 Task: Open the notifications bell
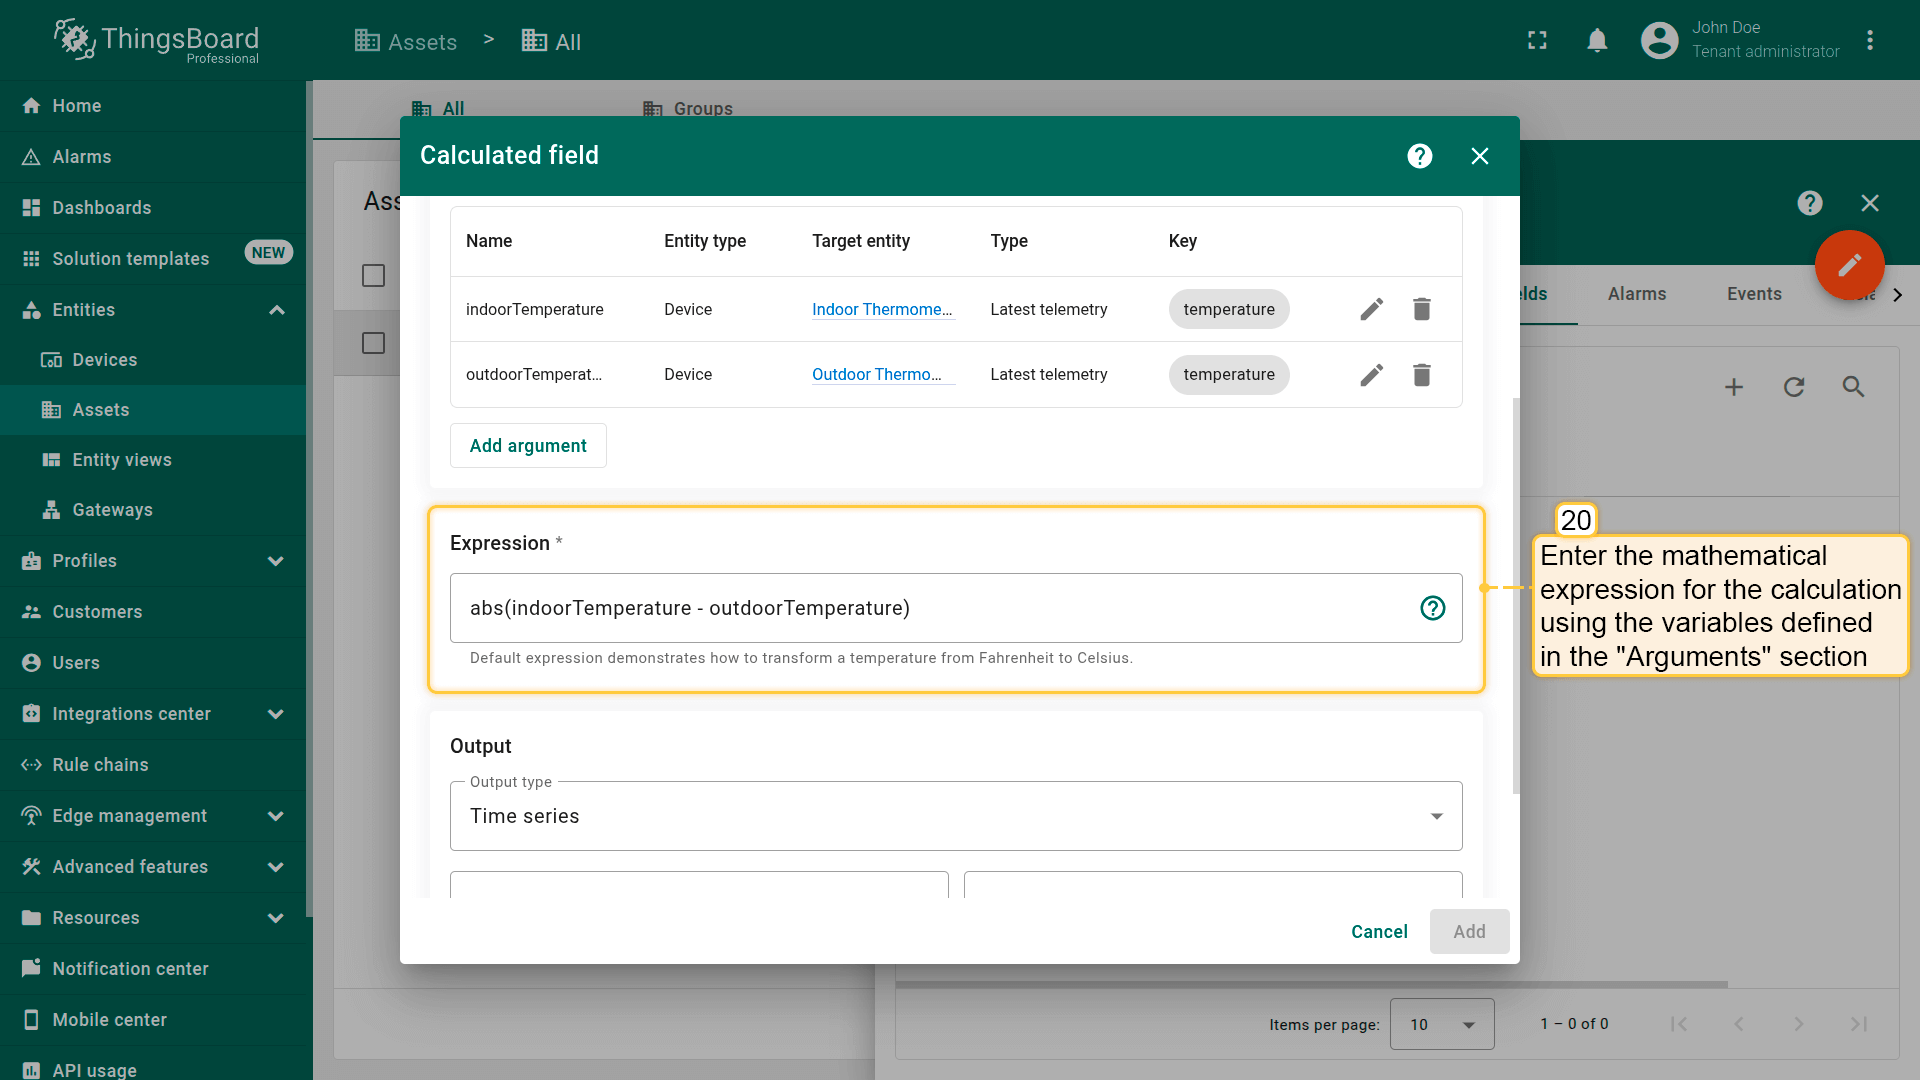[x=1597, y=41]
